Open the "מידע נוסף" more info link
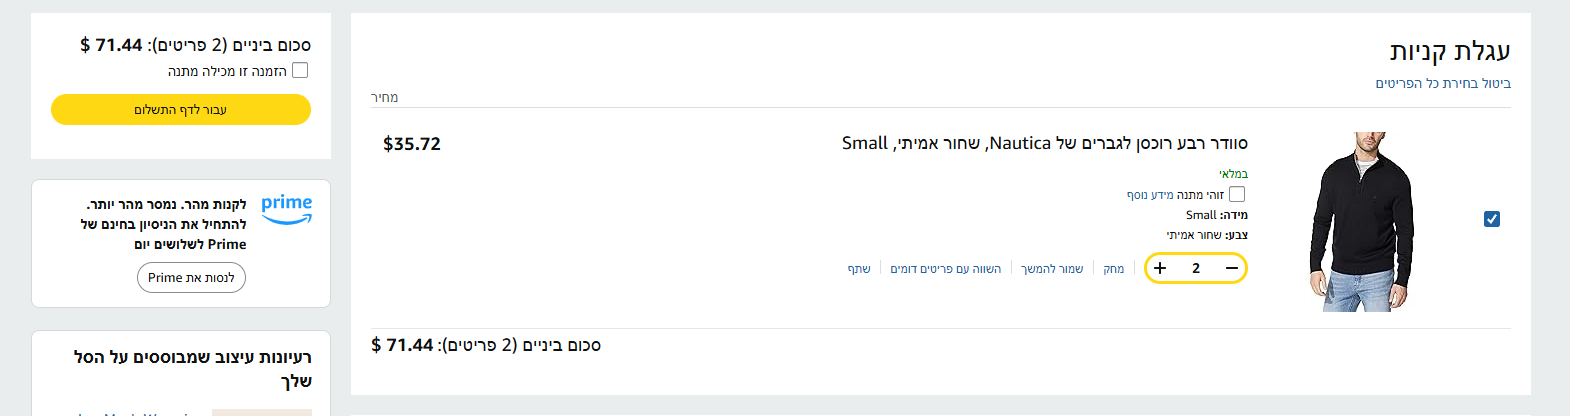 [1150, 195]
